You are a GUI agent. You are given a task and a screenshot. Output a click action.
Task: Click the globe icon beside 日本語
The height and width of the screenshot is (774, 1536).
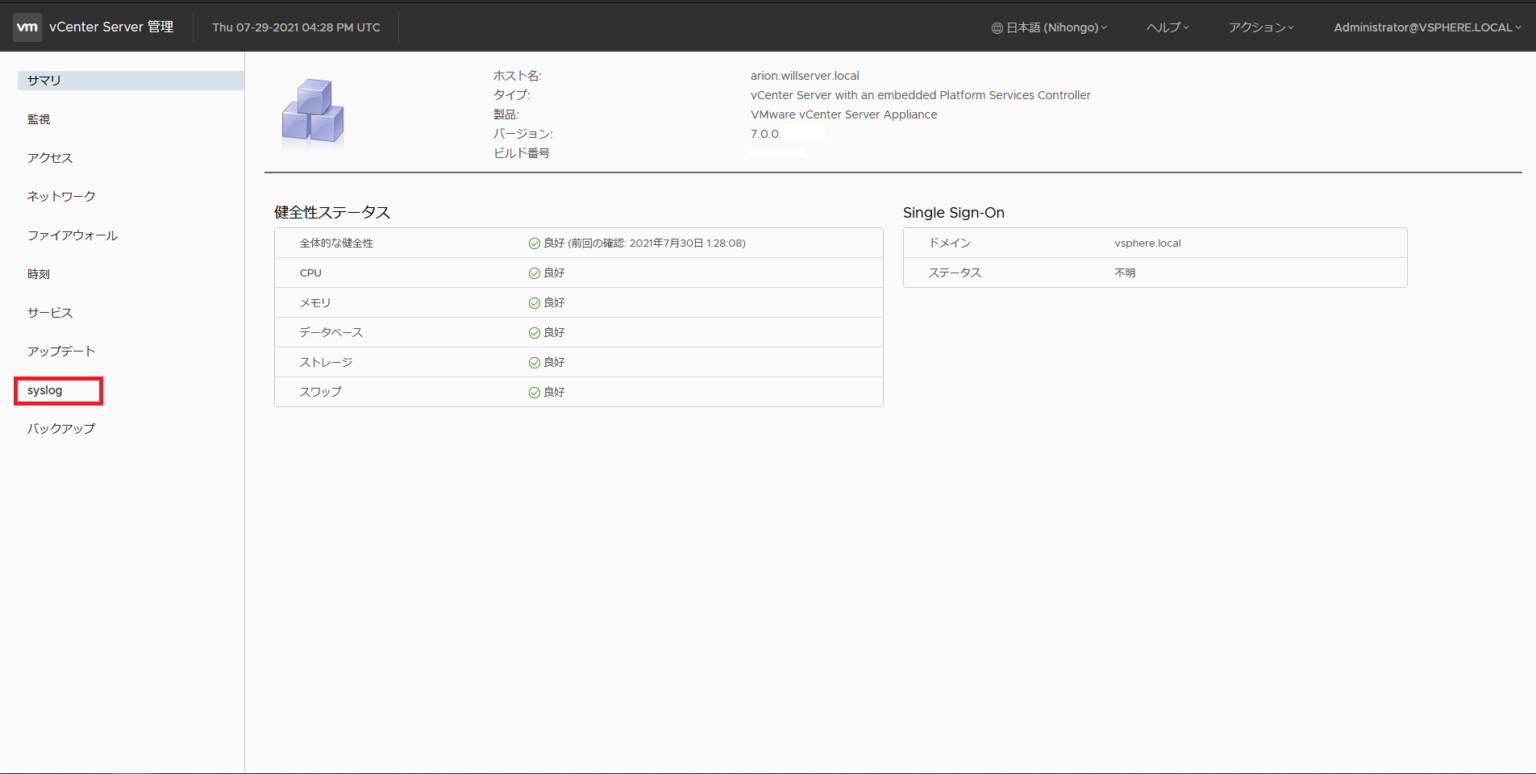pos(997,28)
